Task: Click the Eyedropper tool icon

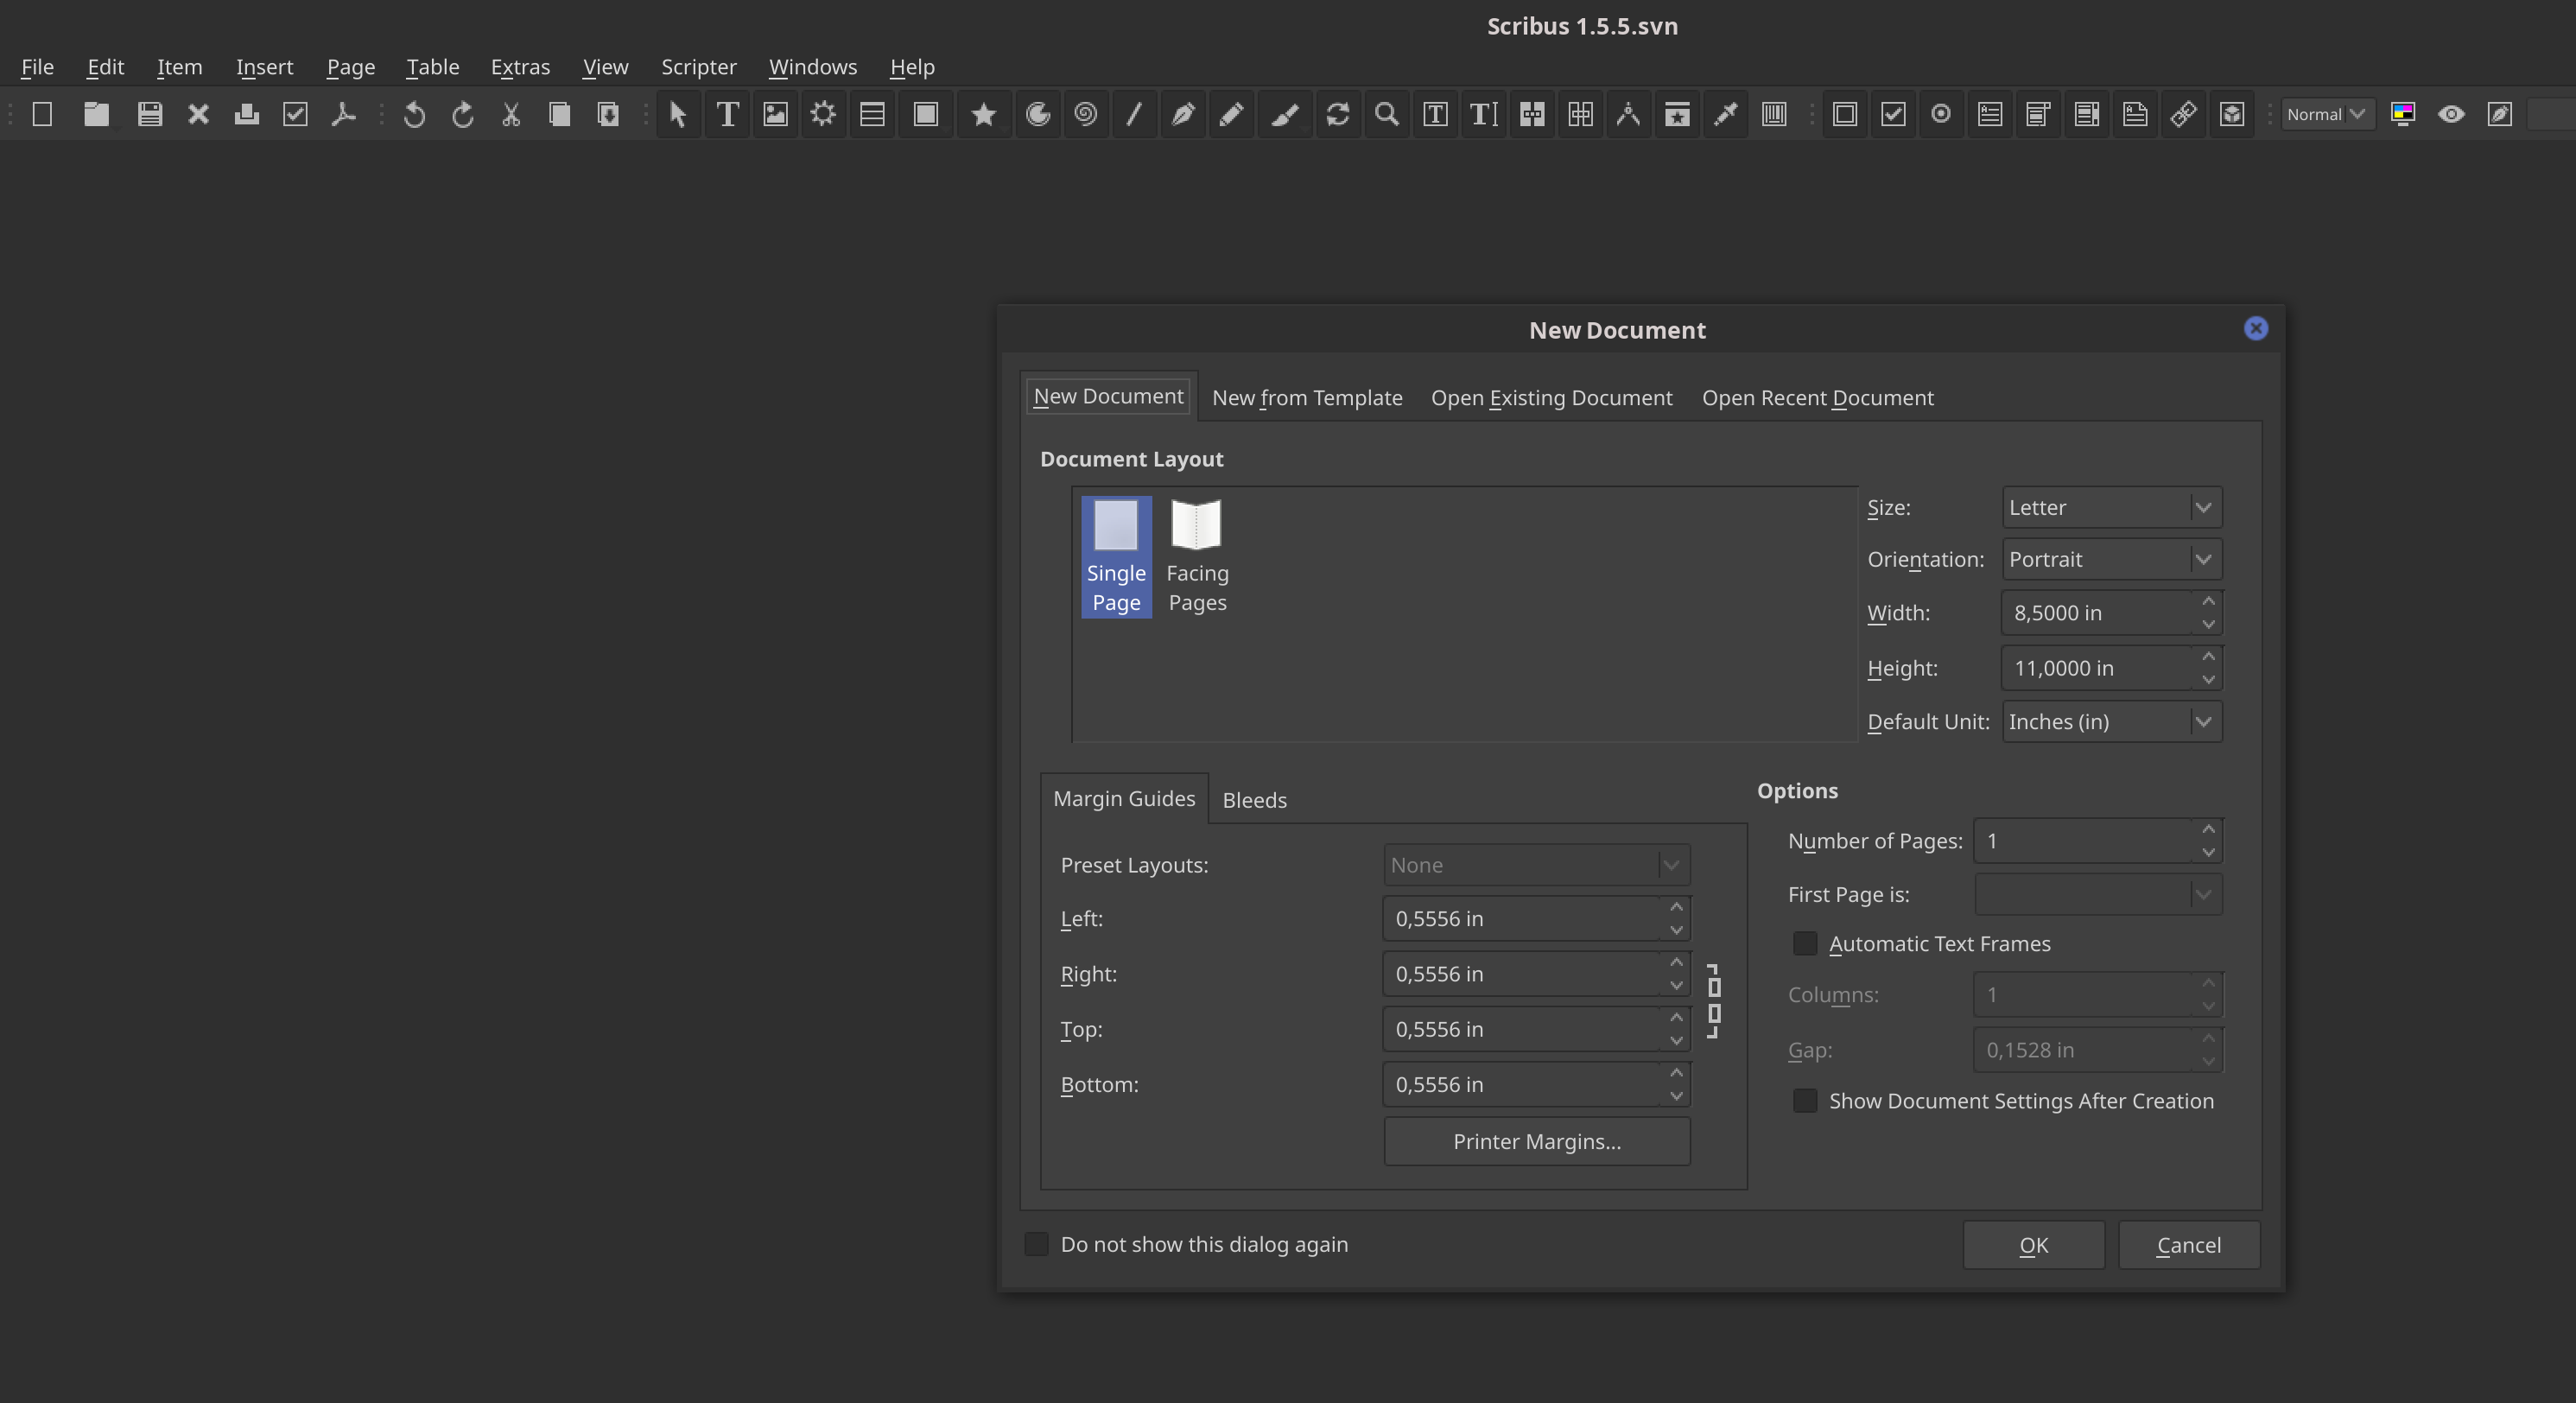Action: point(1726,114)
